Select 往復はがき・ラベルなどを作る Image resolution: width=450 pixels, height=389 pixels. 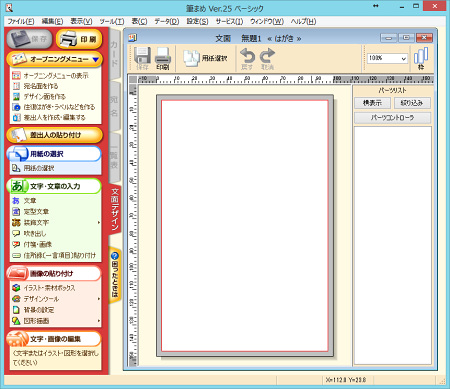54,107
